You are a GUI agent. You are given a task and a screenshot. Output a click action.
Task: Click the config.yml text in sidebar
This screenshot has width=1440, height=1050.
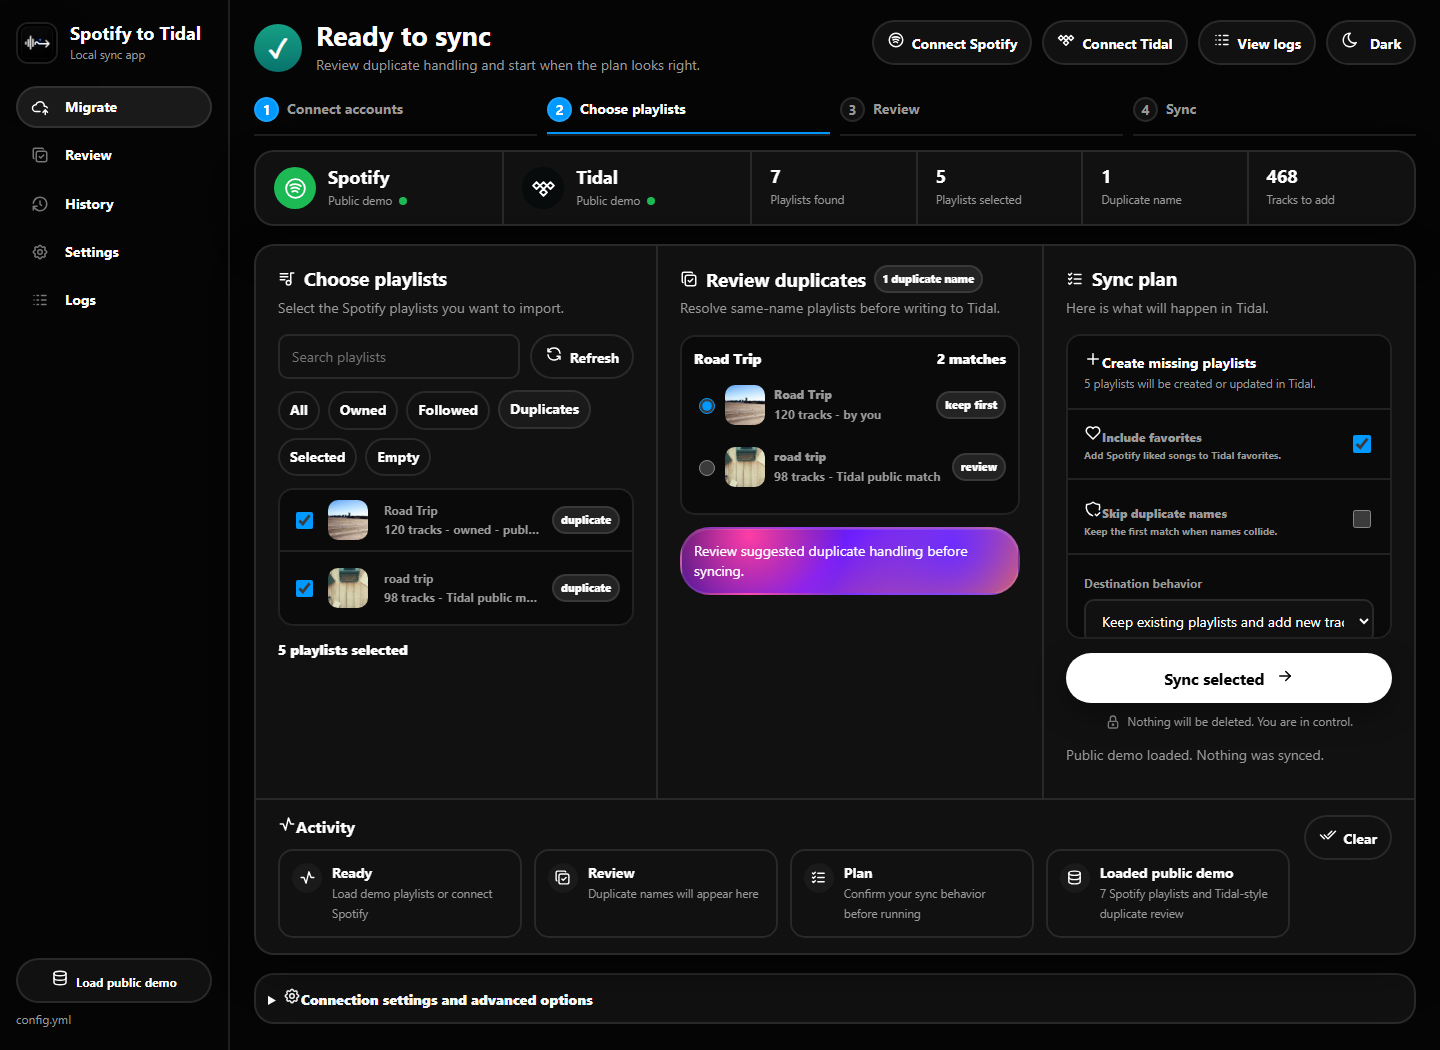44,1020
